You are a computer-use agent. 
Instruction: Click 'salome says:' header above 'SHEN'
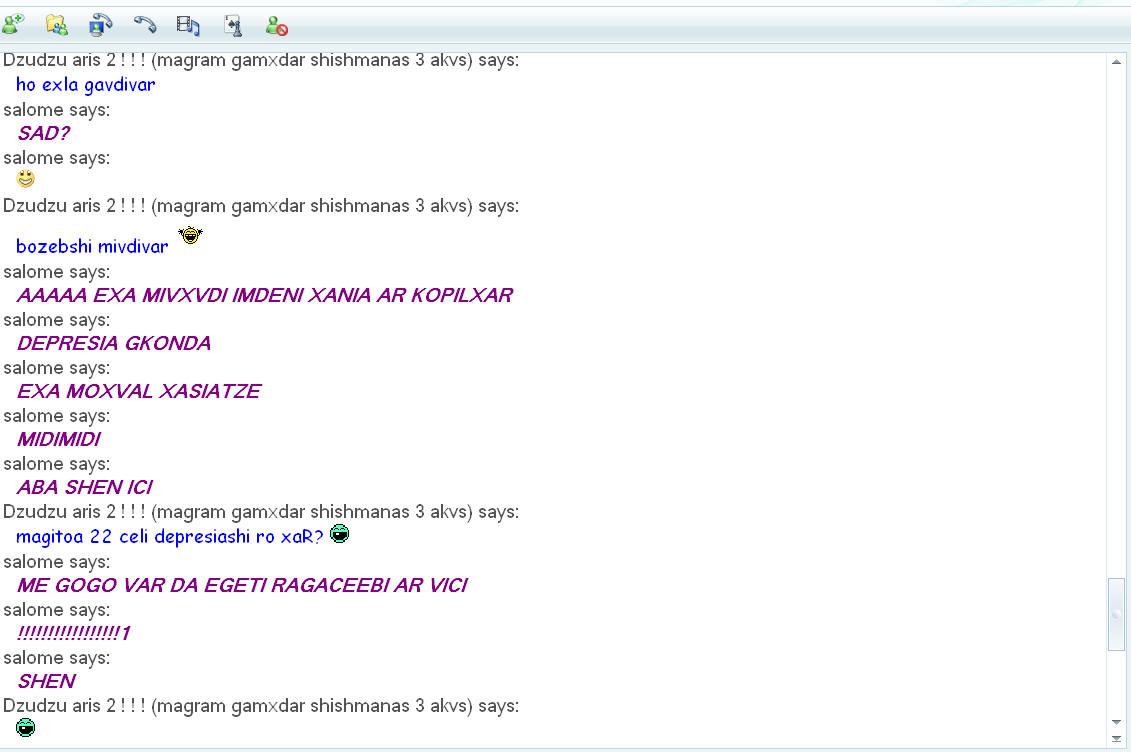tap(56, 658)
